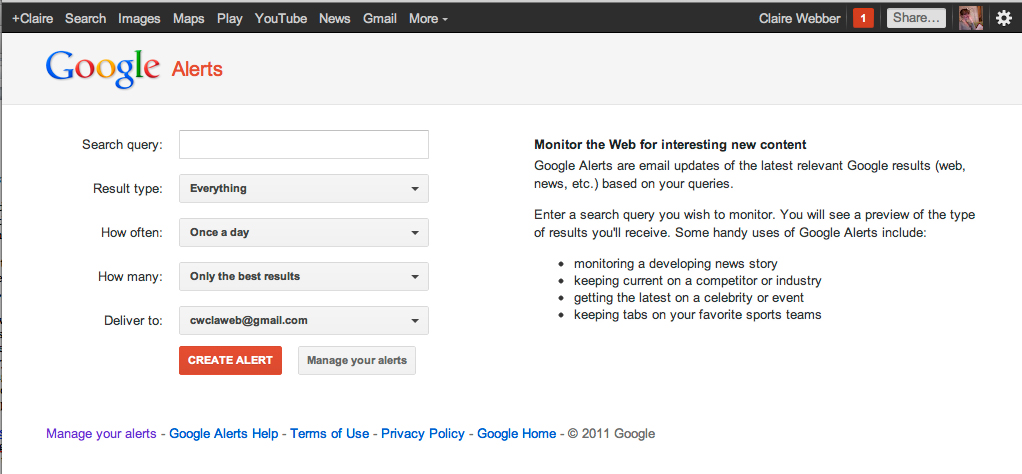1022x474 pixels.
Task: Open the More menu in top bar
Action: (x=428, y=18)
